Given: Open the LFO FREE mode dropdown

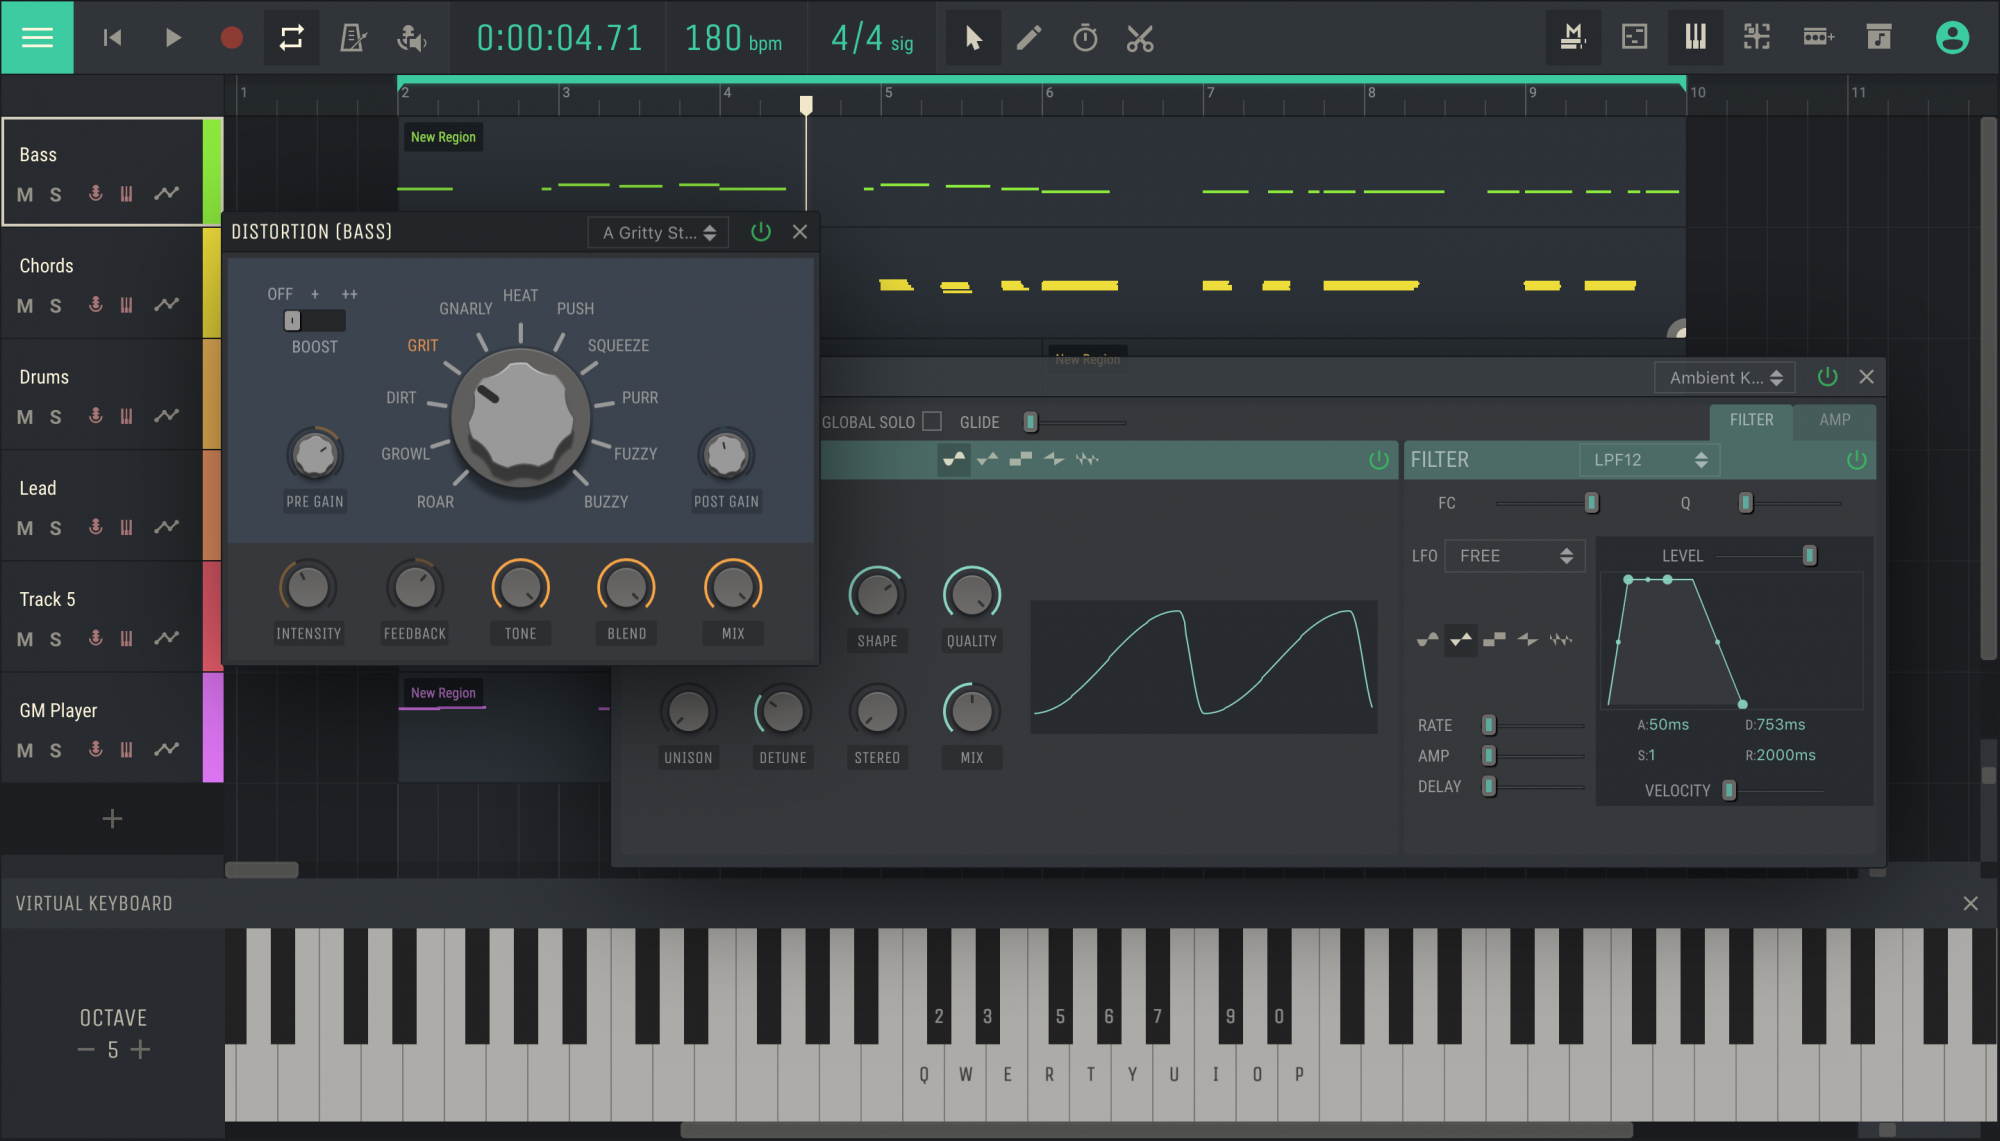Looking at the screenshot, I should tap(1513, 555).
